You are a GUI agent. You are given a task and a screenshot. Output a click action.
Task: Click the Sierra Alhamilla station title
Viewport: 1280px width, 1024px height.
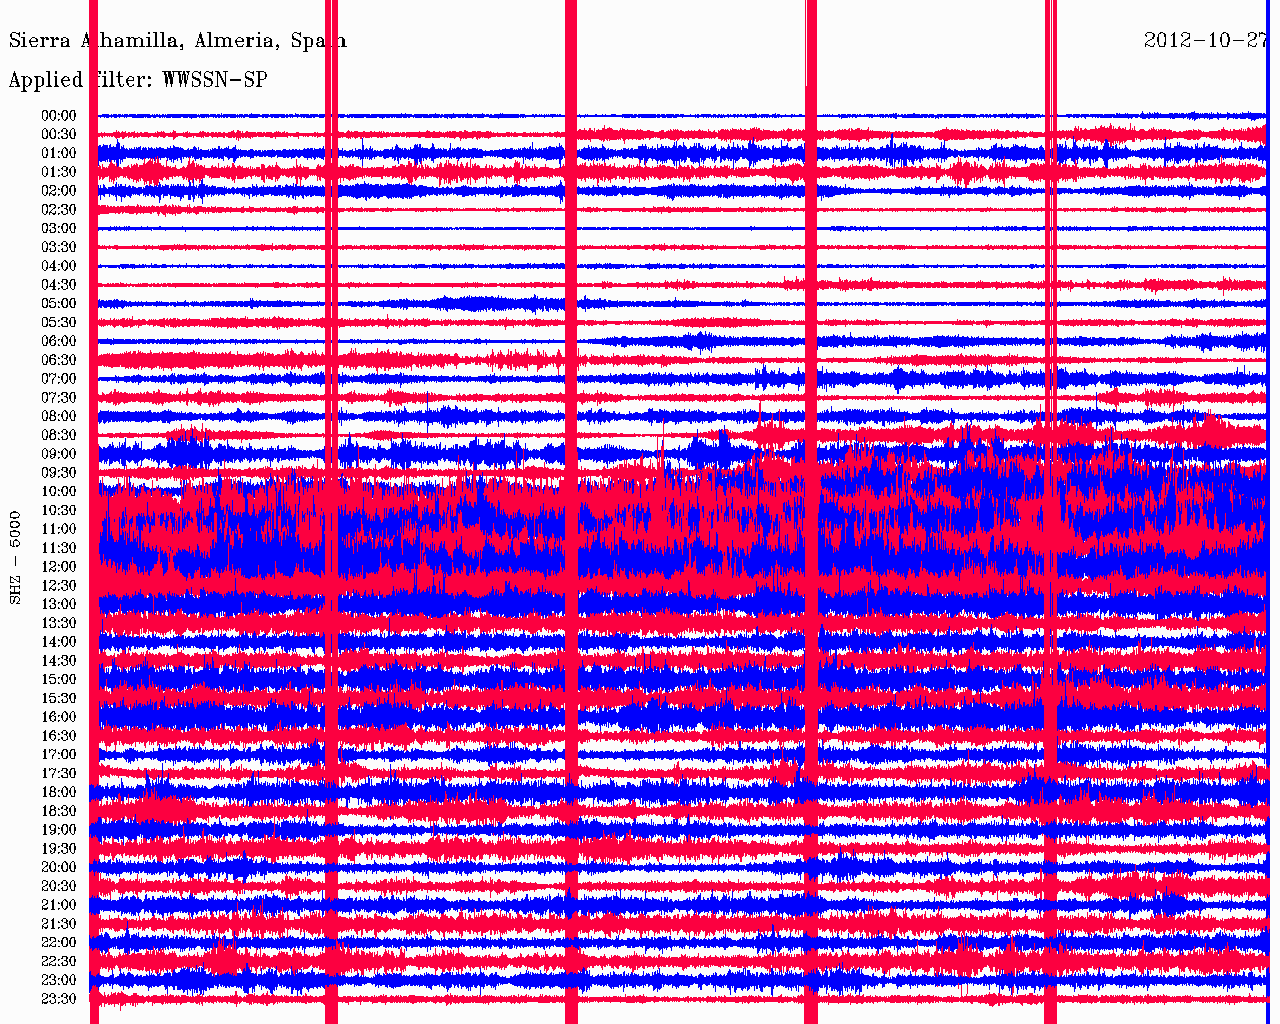pyautogui.click(x=178, y=41)
